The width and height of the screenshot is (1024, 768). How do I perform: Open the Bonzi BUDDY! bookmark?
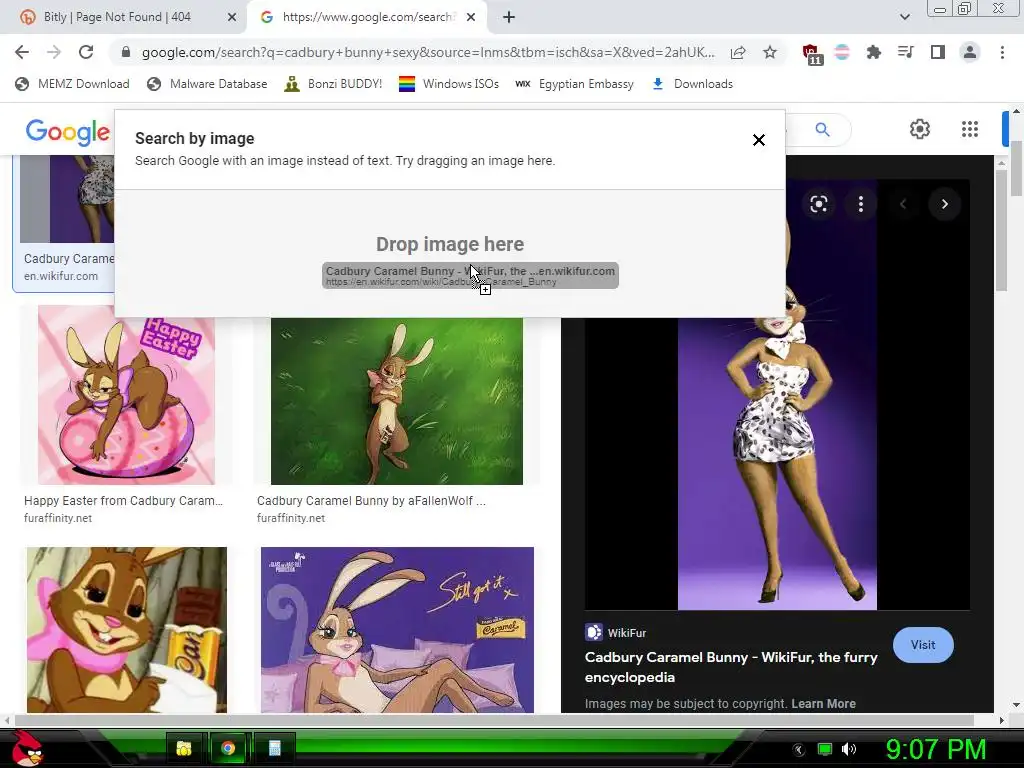334,84
